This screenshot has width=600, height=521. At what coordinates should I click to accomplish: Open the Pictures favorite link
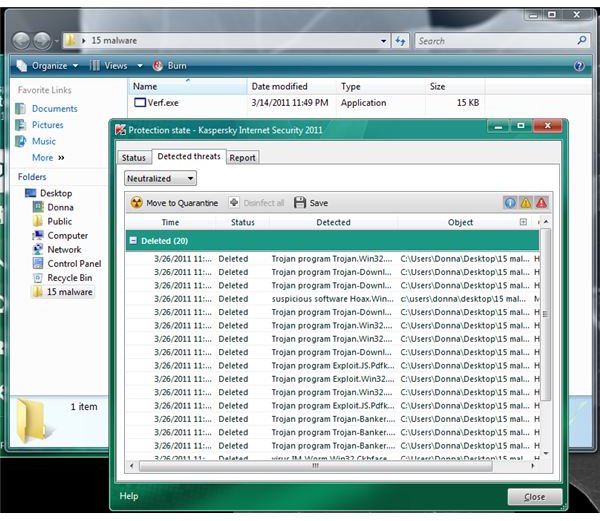pos(47,125)
